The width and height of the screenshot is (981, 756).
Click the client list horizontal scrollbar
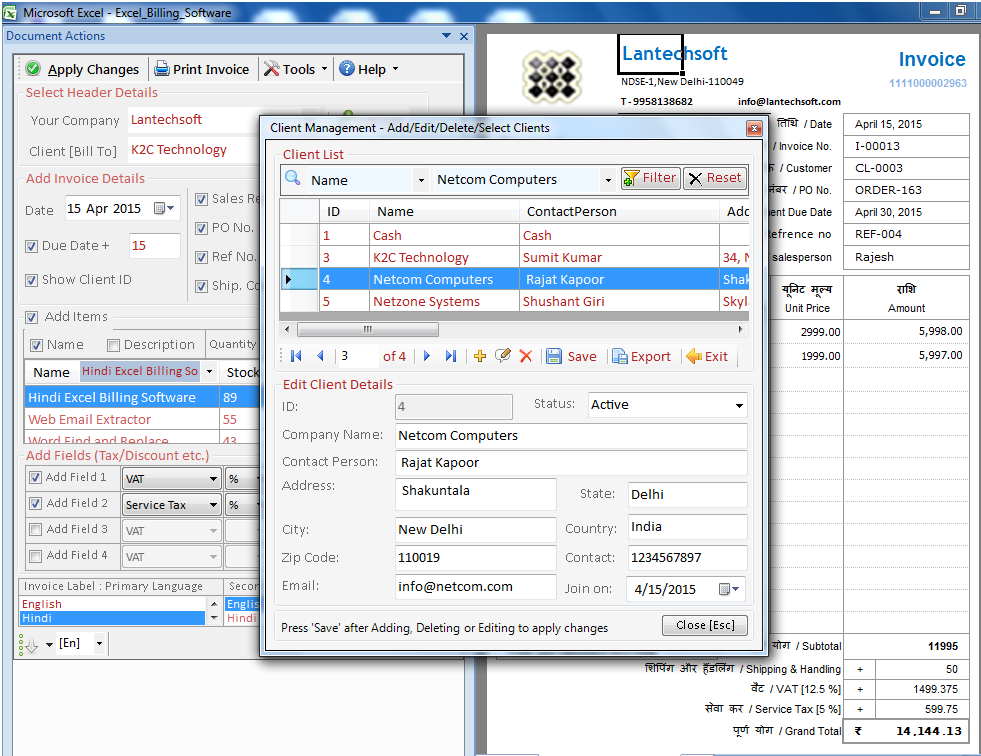368,329
